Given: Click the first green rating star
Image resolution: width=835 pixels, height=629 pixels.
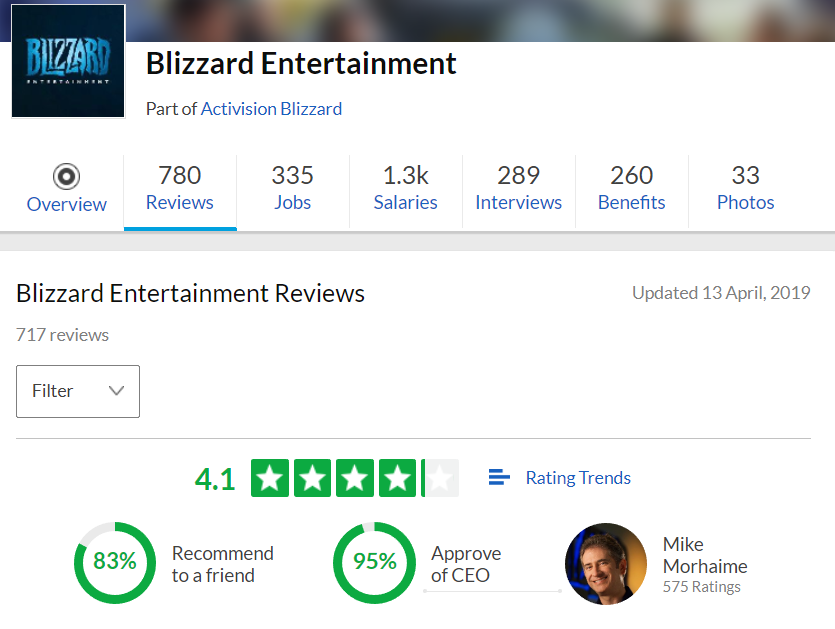Looking at the screenshot, I should [270, 478].
